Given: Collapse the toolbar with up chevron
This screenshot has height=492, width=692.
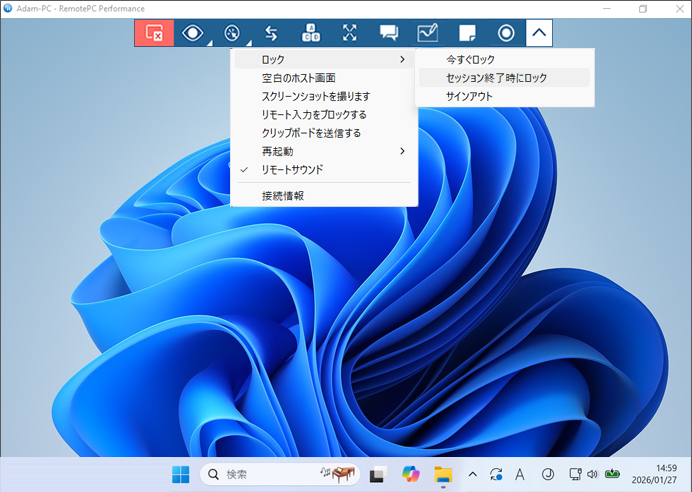Looking at the screenshot, I should [539, 33].
